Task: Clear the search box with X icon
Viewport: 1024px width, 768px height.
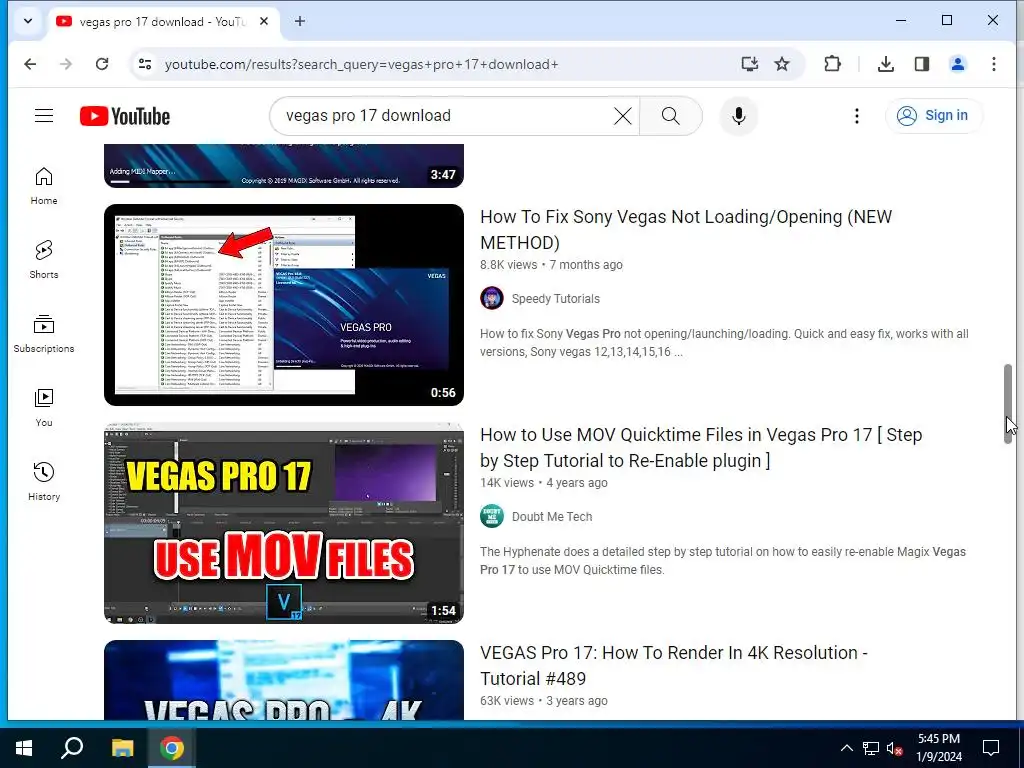Action: [x=622, y=116]
